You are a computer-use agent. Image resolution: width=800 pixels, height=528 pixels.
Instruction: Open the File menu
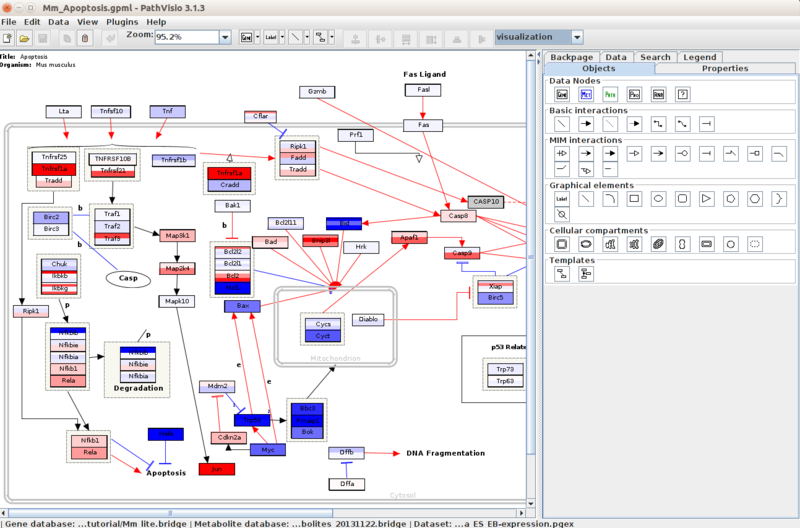(x=9, y=22)
